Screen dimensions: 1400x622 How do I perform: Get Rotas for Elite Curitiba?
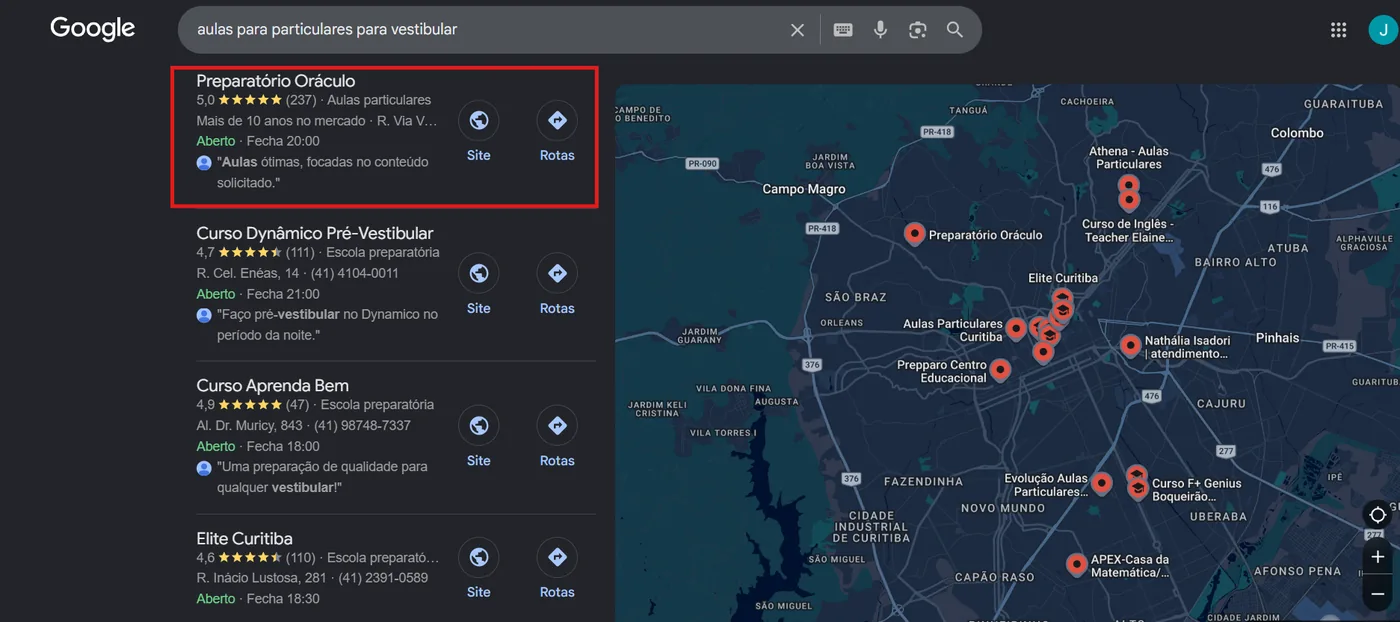click(x=557, y=569)
